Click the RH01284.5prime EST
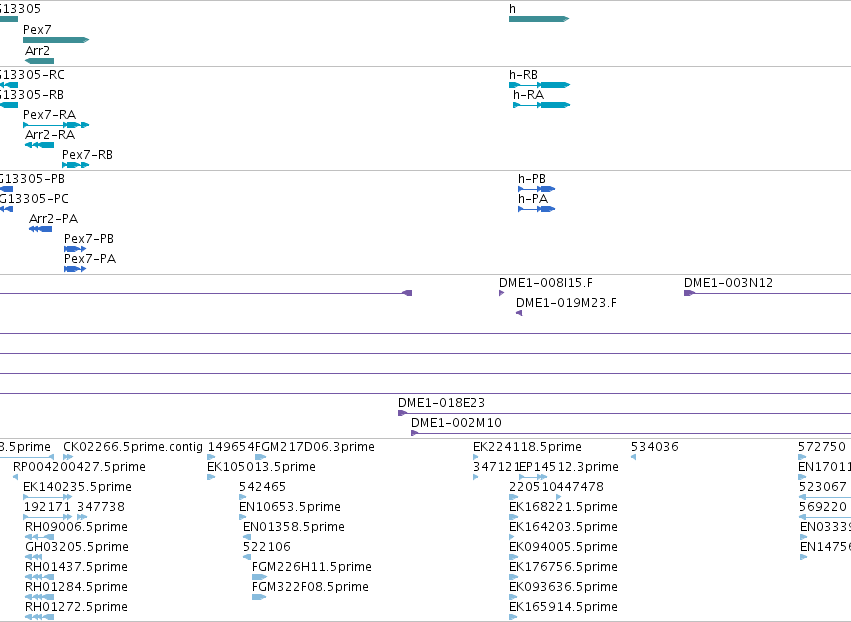The image size is (851, 622). click(x=40, y=598)
